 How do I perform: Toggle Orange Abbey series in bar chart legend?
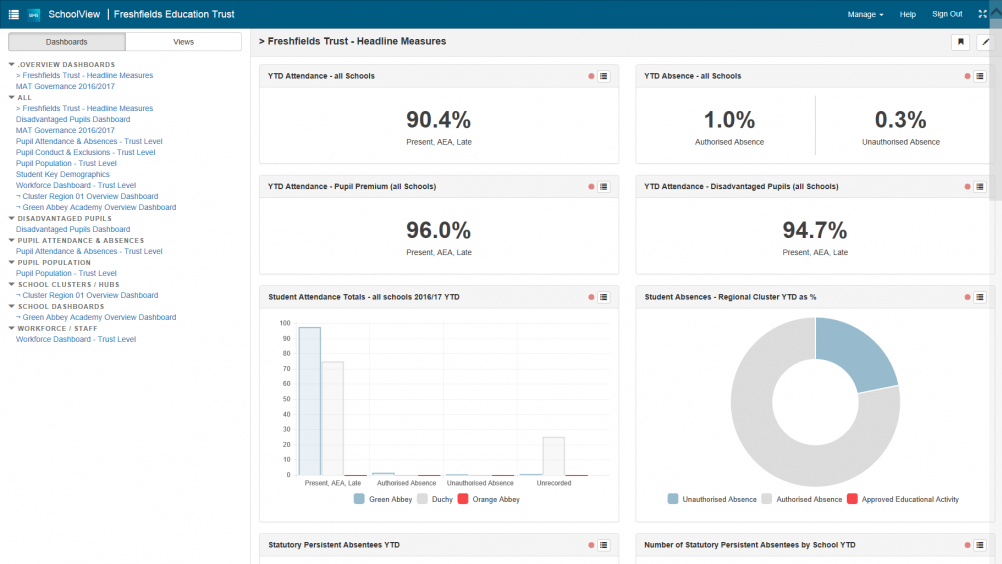[489, 499]
